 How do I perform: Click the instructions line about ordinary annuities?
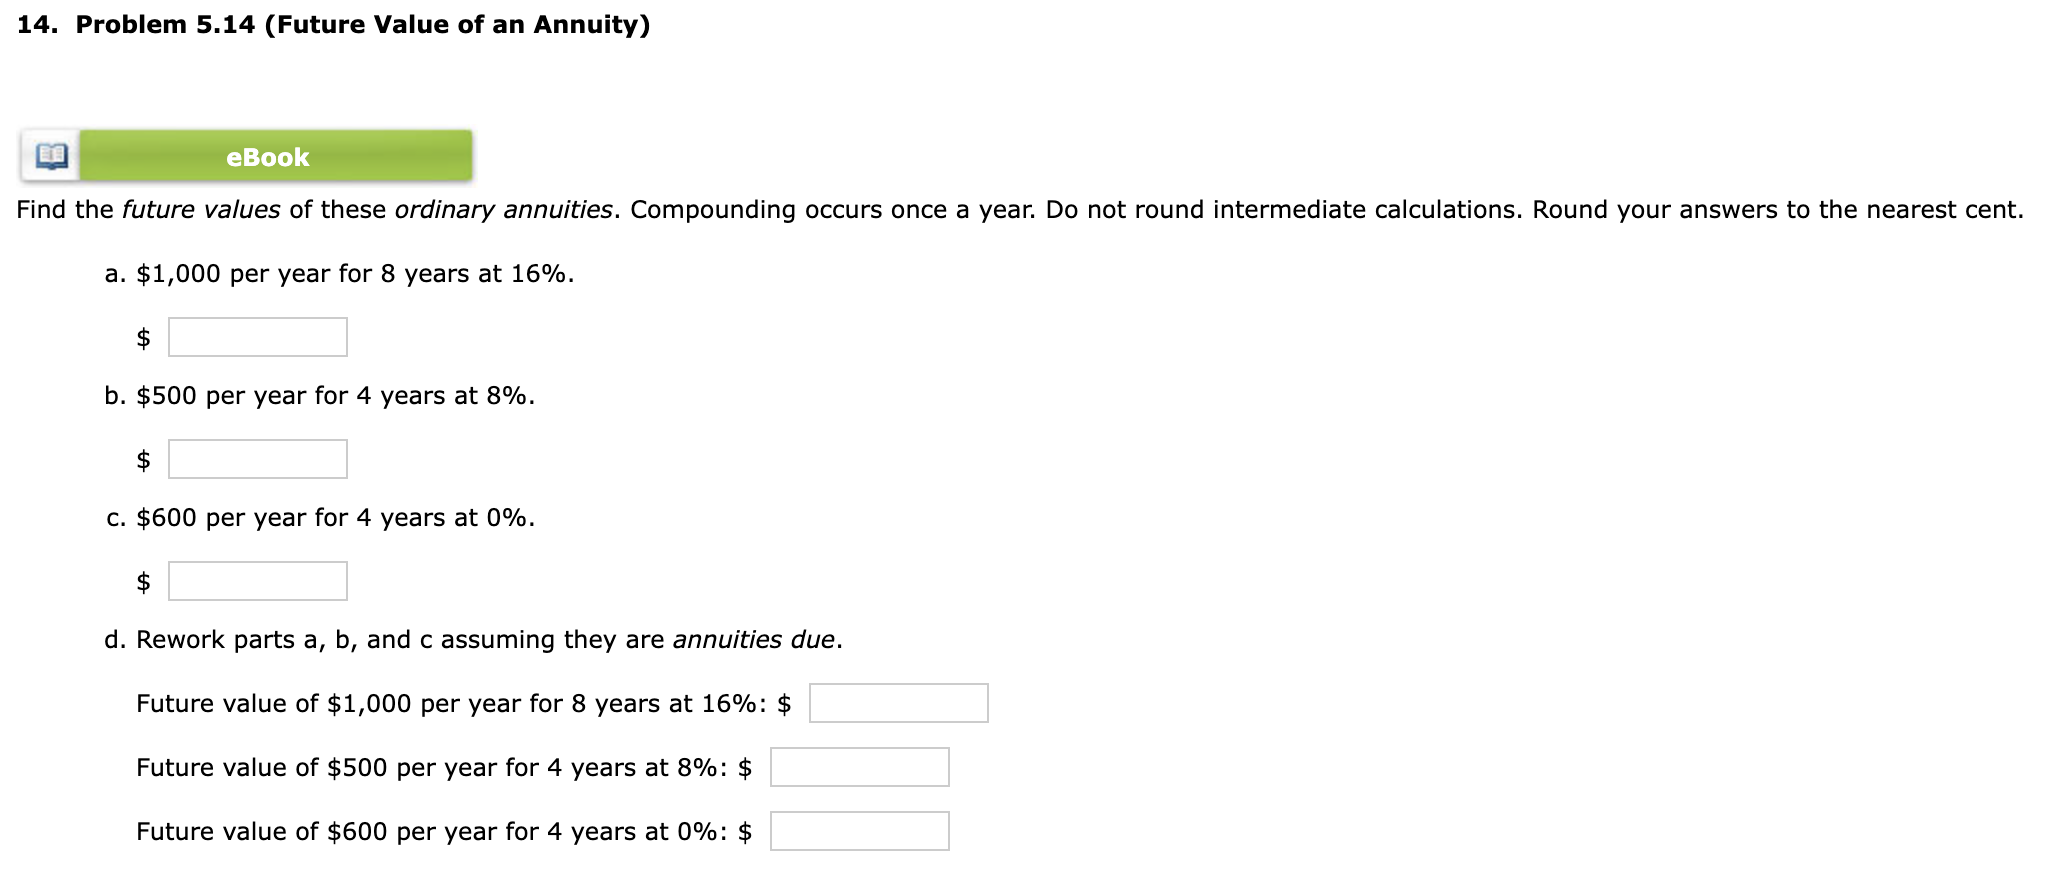click(1018, 210)
